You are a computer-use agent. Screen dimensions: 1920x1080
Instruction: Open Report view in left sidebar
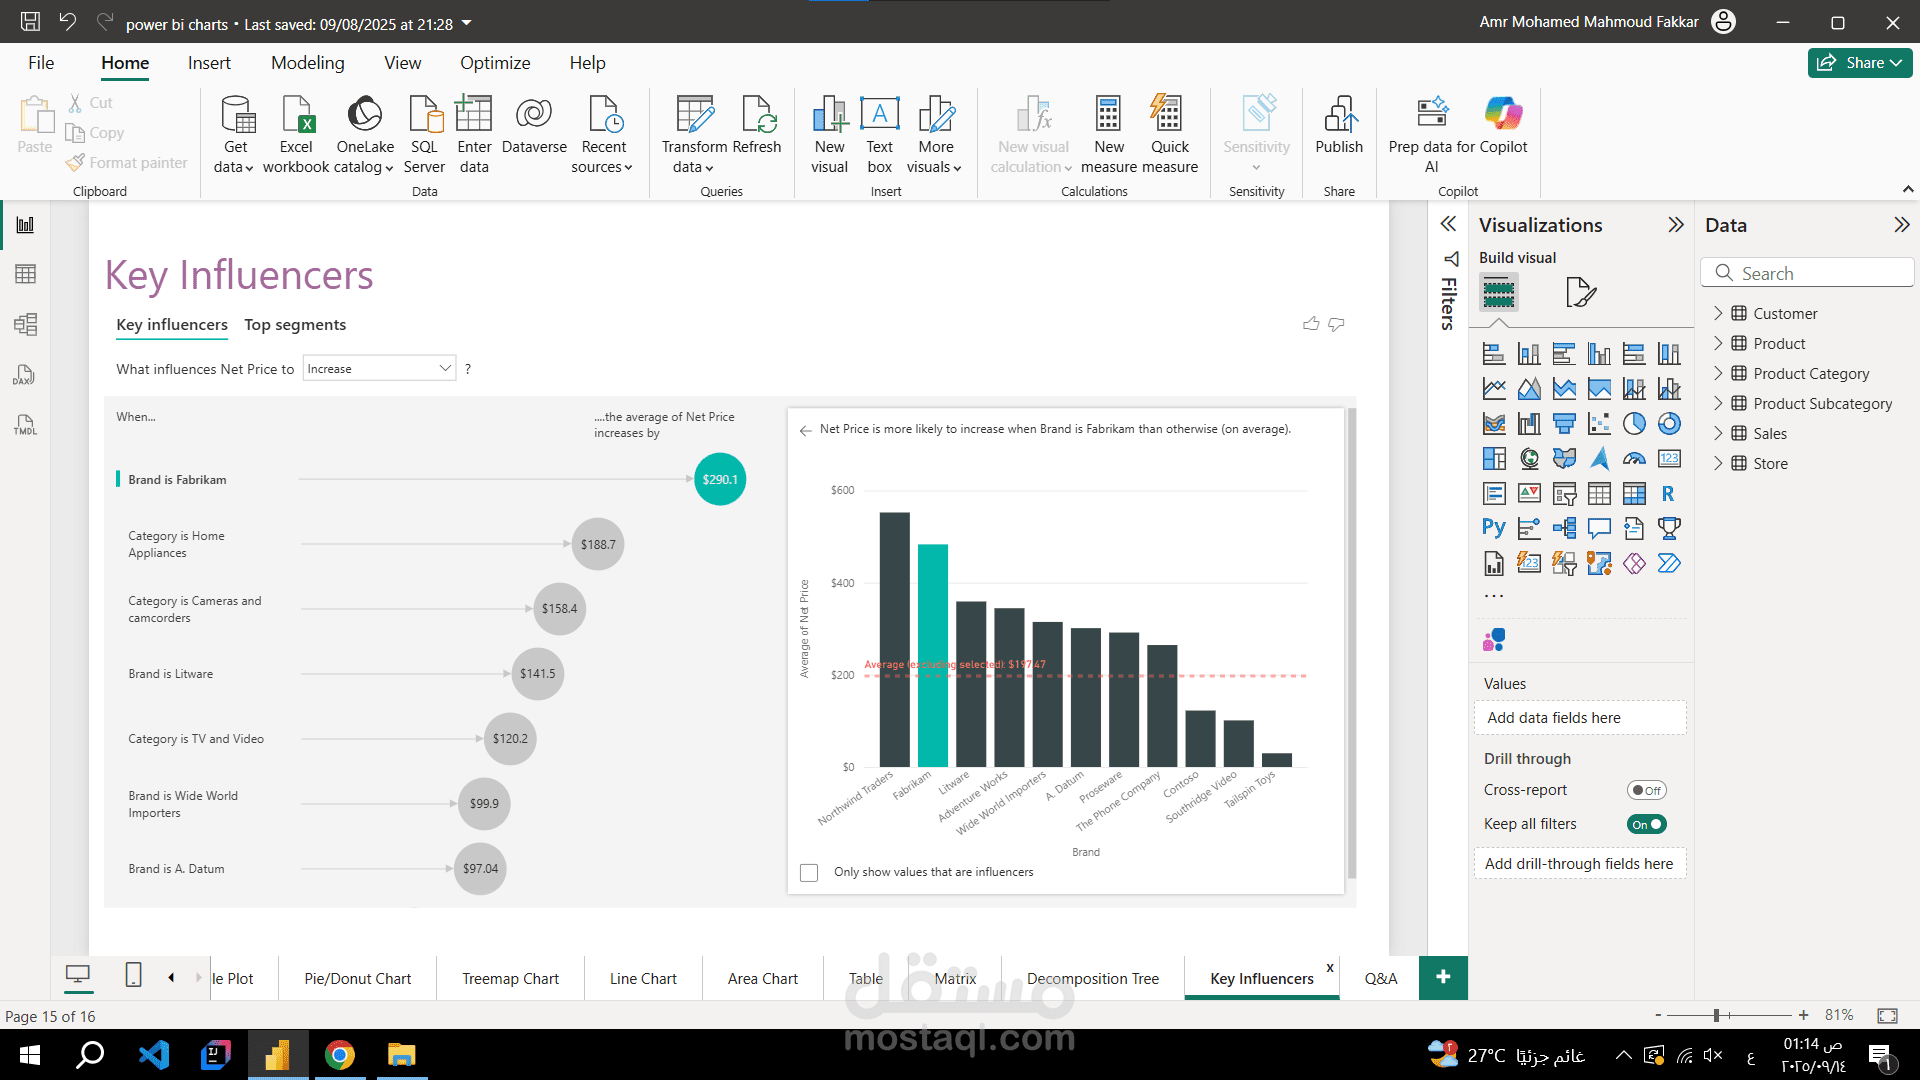(x=25, y=225)
